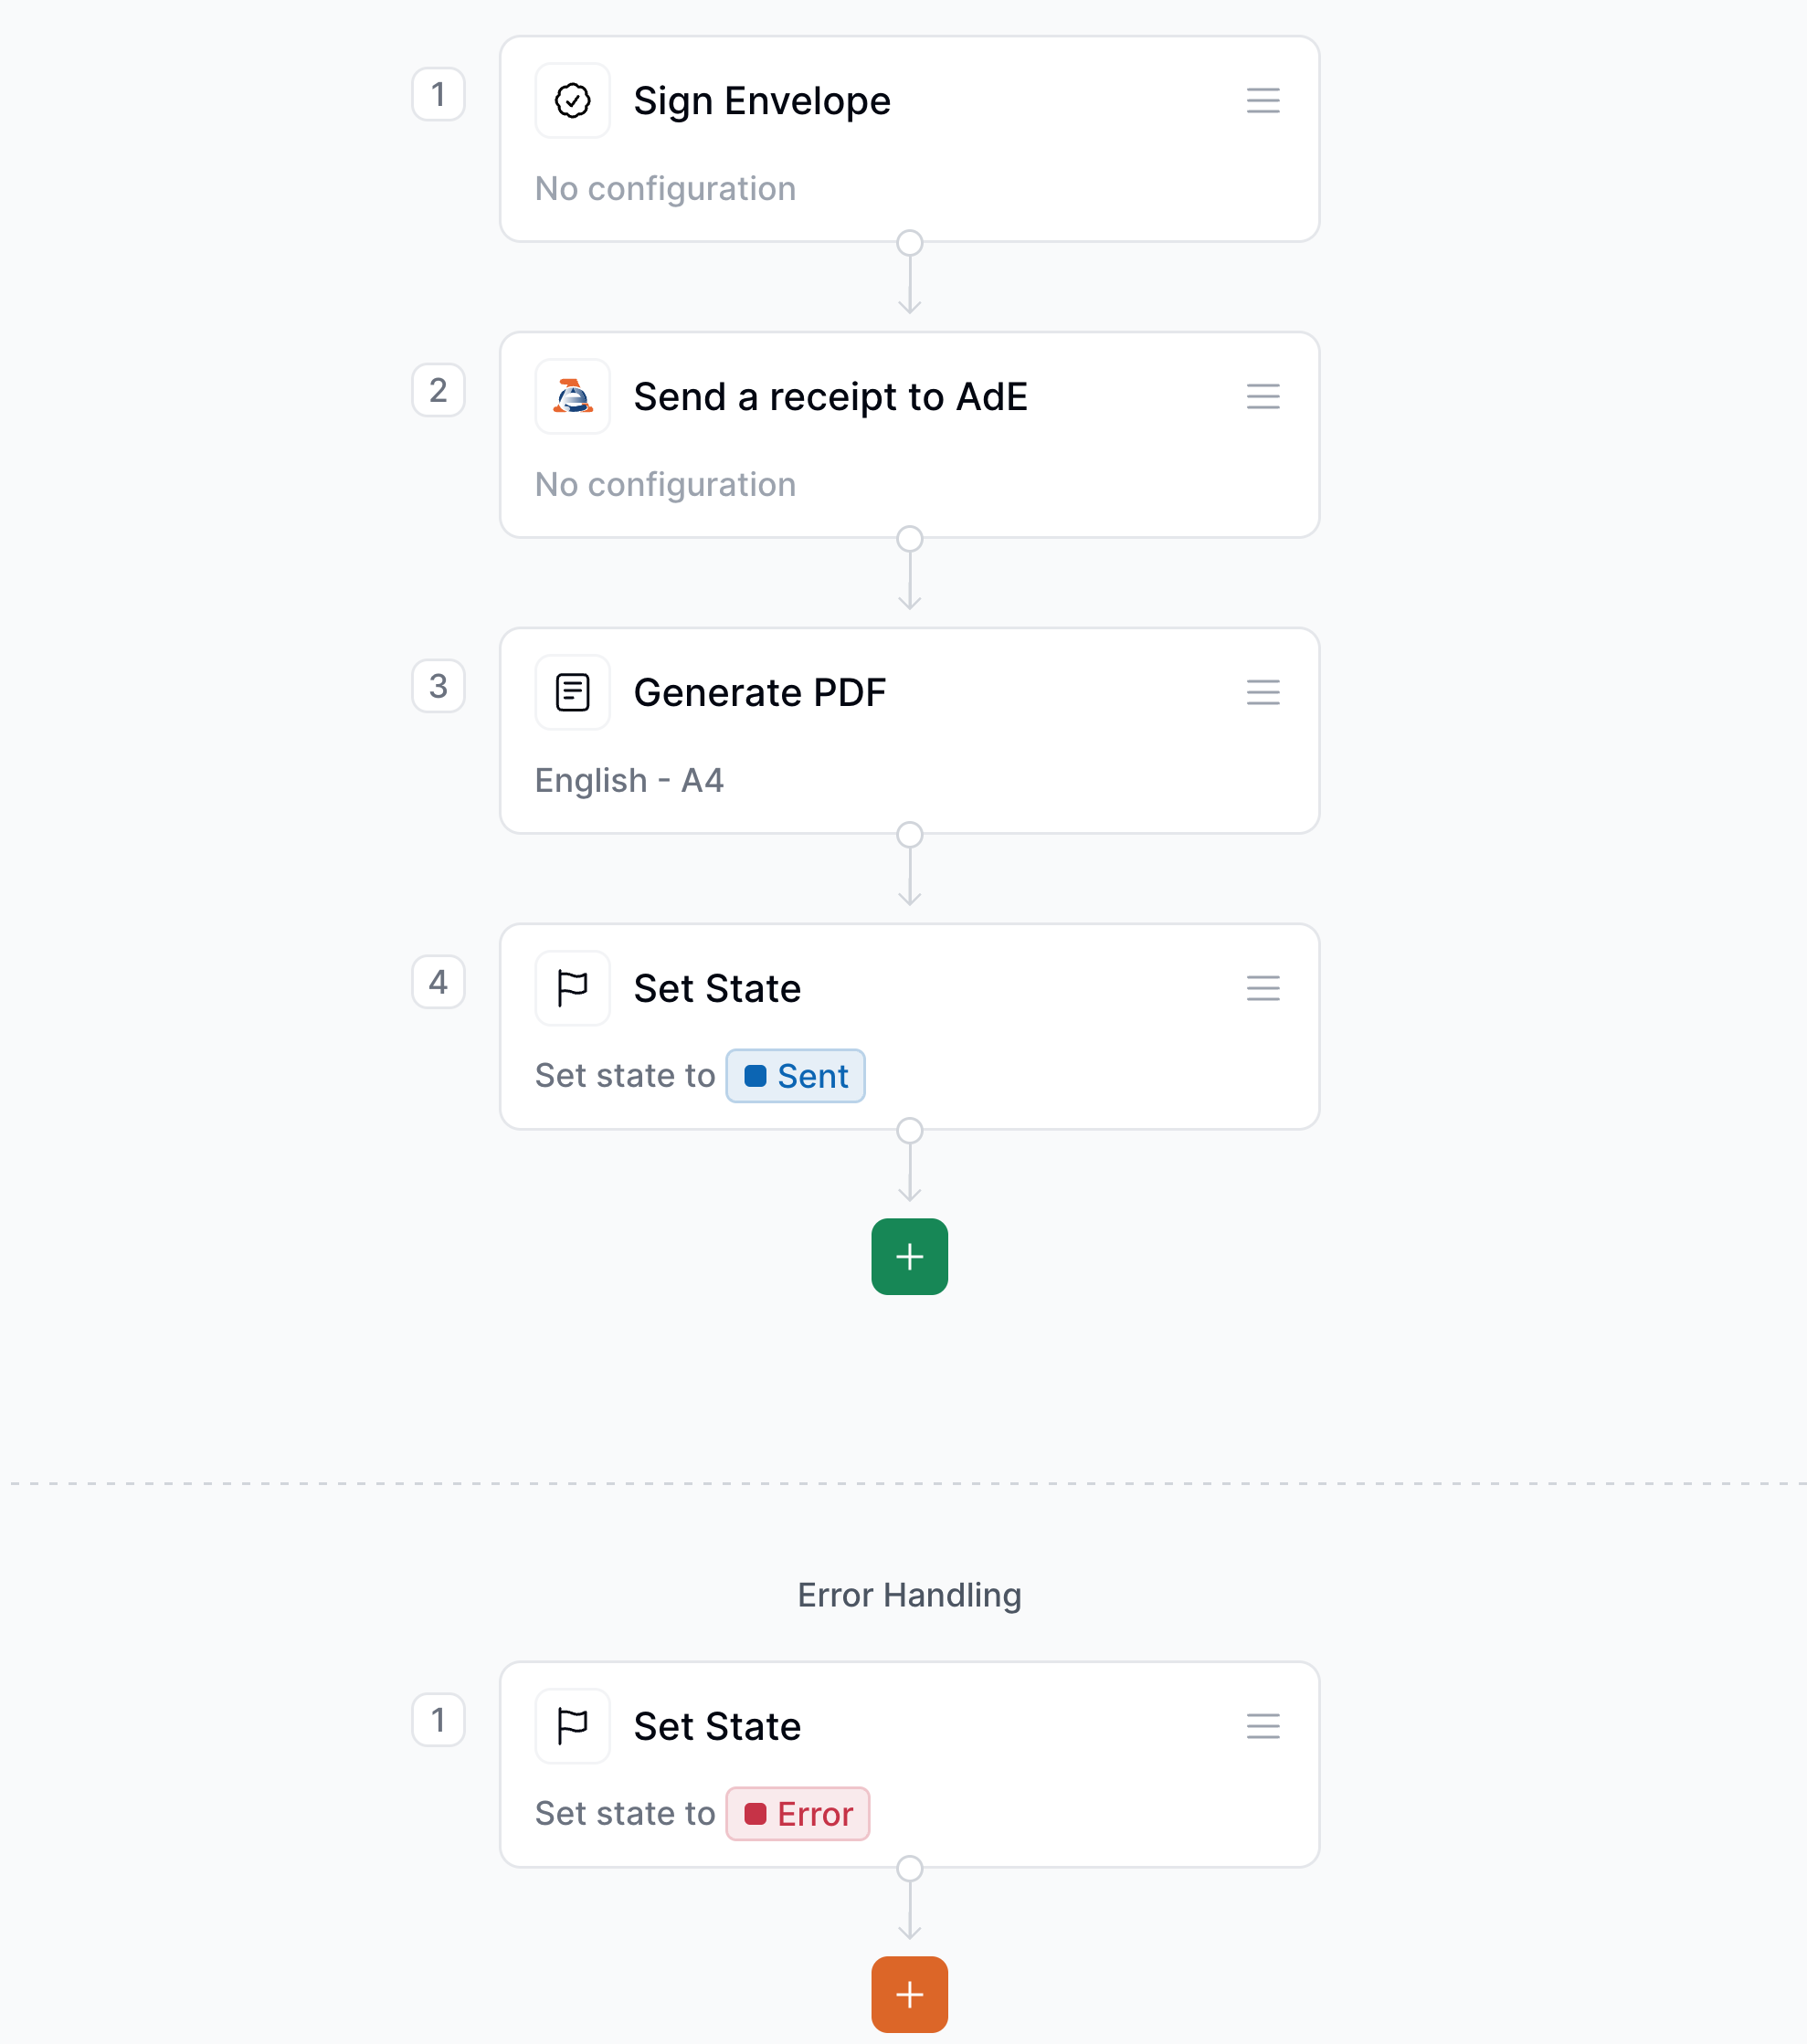The width and height of the screenshot is (1807, 2044).
Task: Select the English - A4 configuration text
Action: [629, 780]
